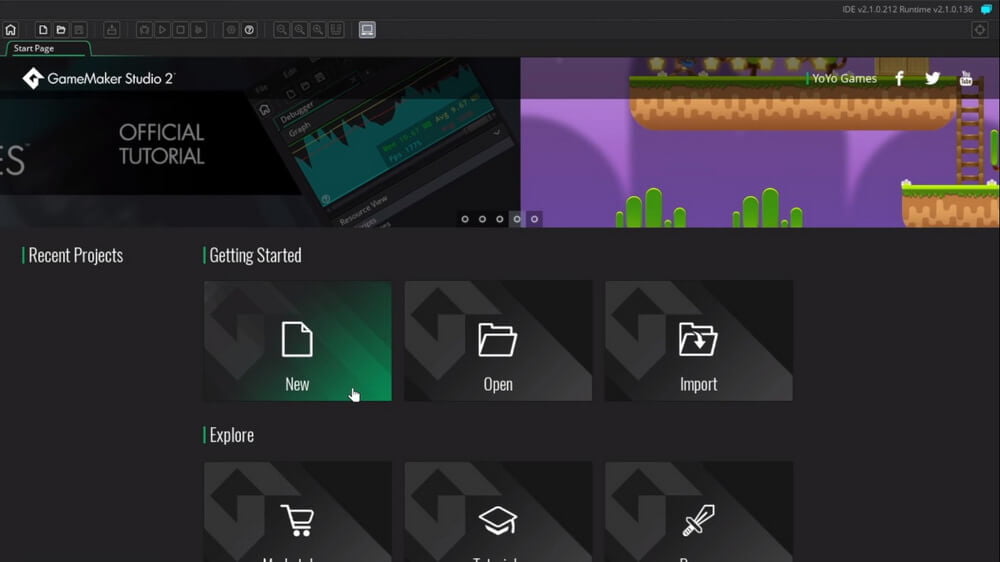This screenshot has width=1000, height=562.
Task: Click the middle magnifier zoom icon
Action: (x=299, y=30)
